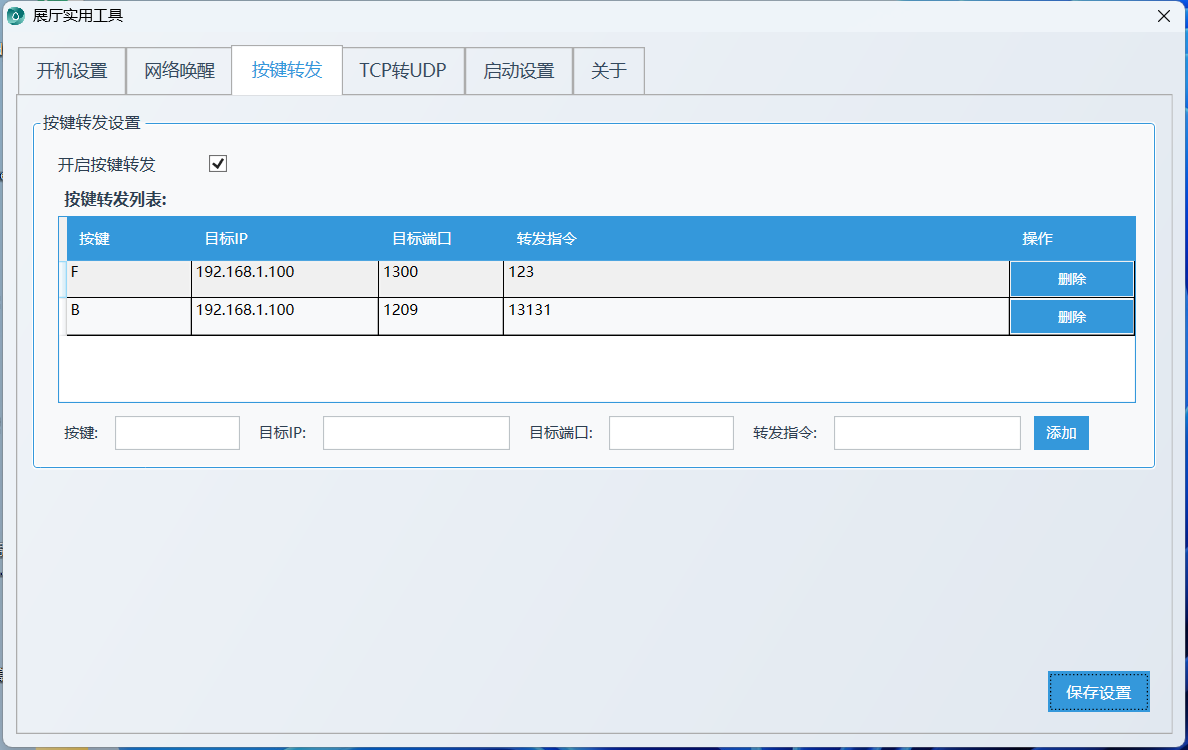The image size is (1188, 750).
Task: Select the 目标端口 input box
Action: [671, 433]
